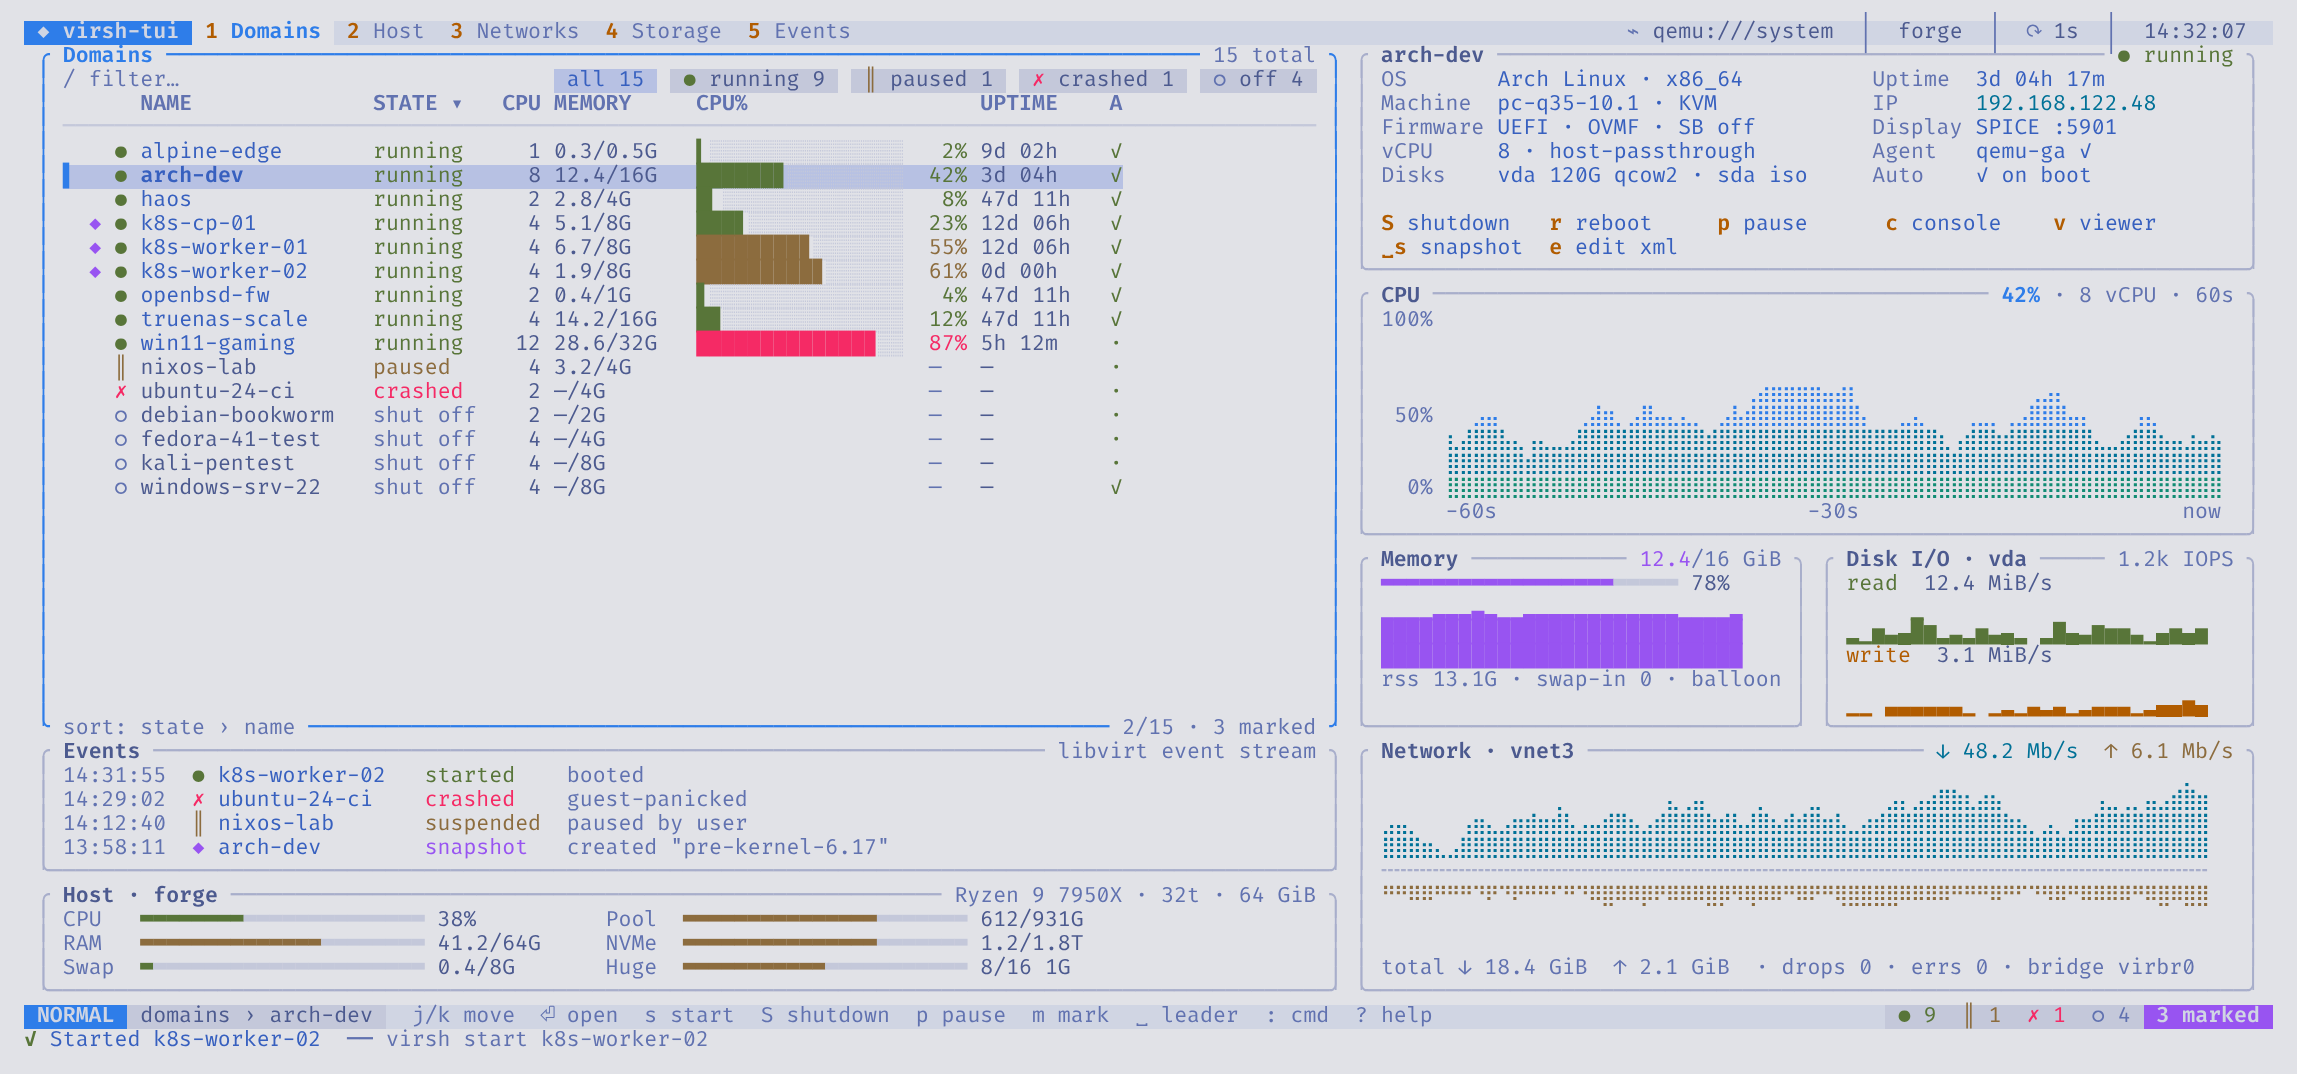Viewport: 2297px width, 1074px height.
Task: Click the paused bars icon in nixos-lab event
Action: (198, 823)
